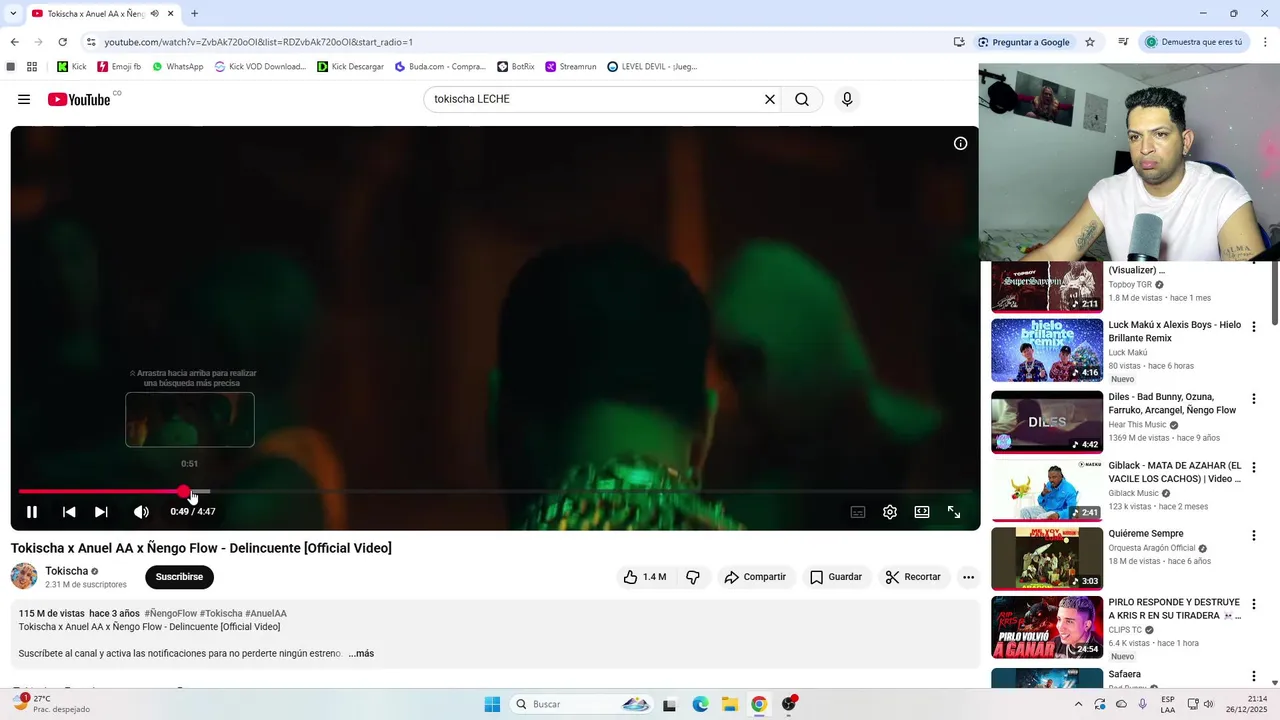This screenshot has width=1280, height=720.
Task: Open browser tab search dropdown
Action: 13,13
